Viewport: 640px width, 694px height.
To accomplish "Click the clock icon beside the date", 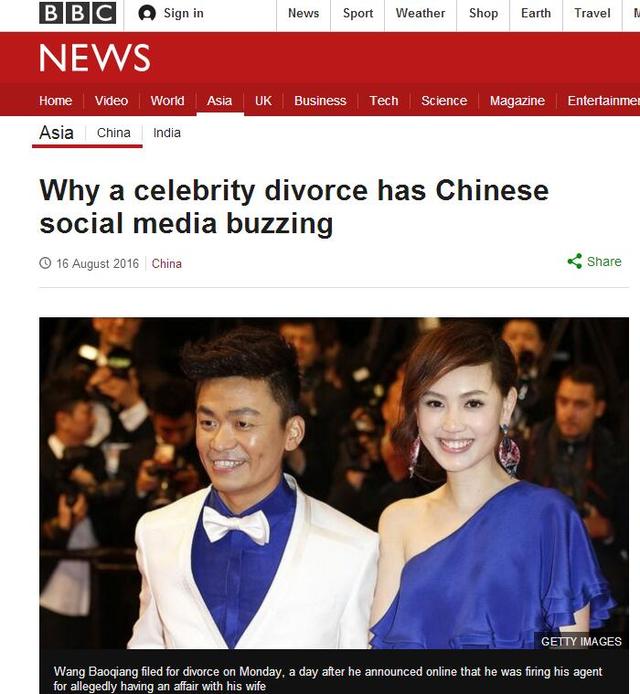I will (45, 263).
